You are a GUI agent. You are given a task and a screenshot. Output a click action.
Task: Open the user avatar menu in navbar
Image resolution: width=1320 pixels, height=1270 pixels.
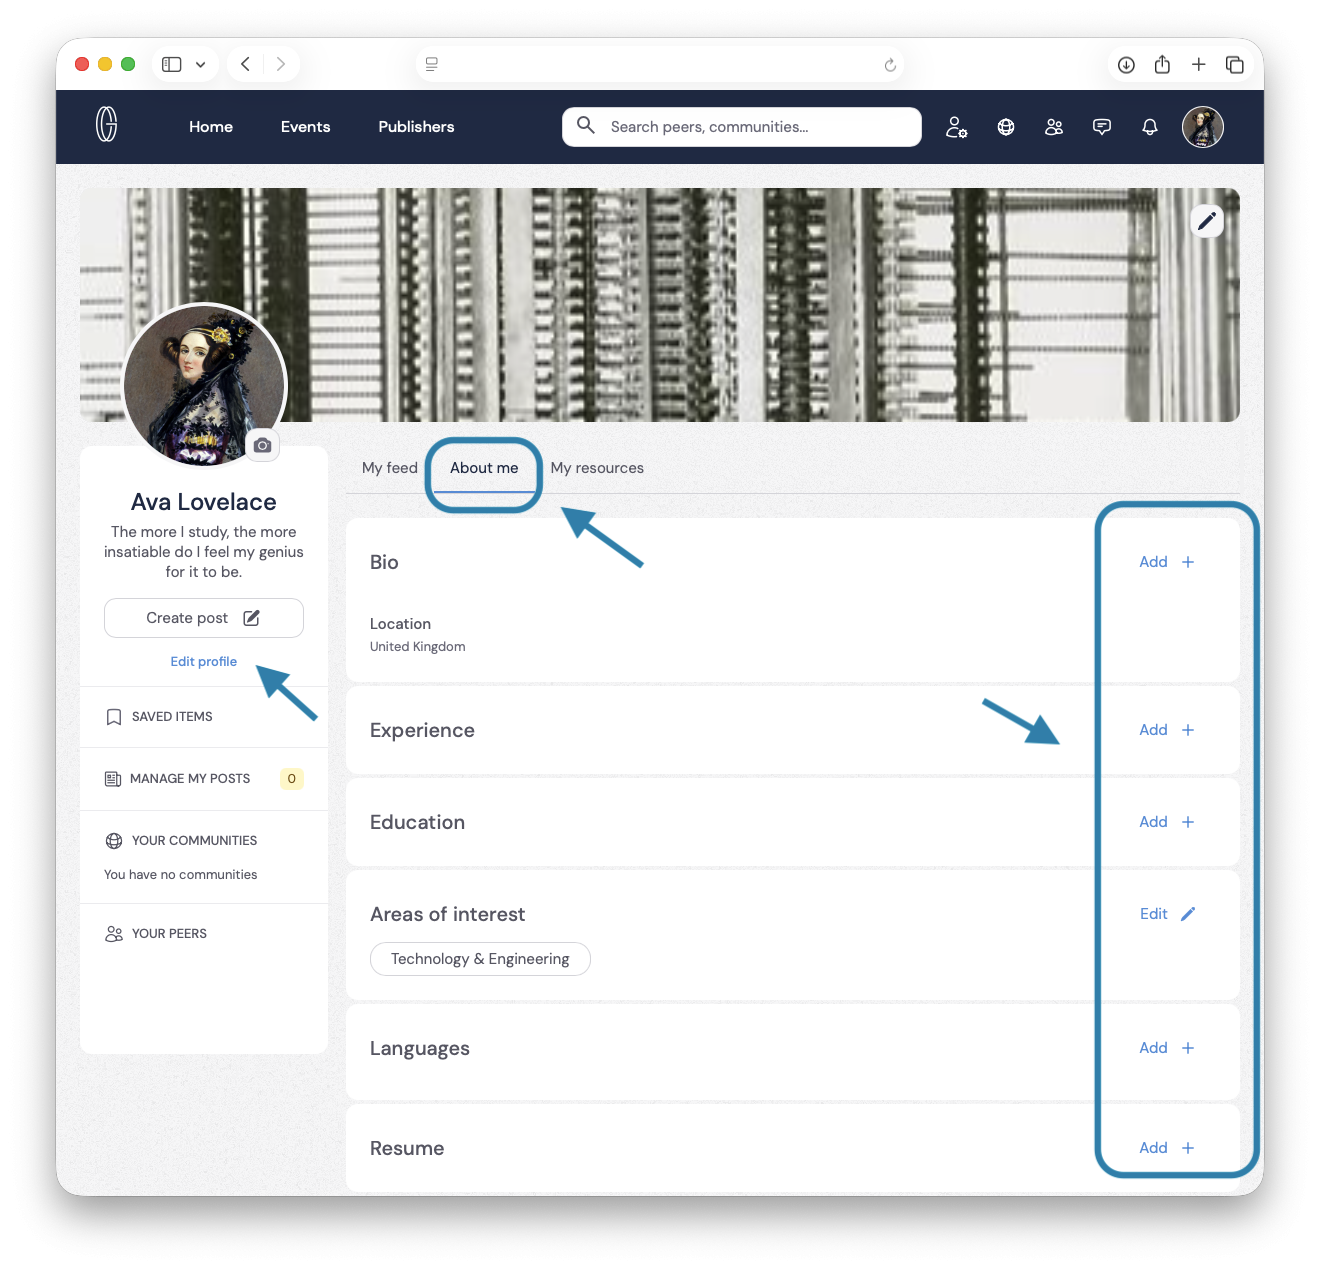click(x=1202, y=127)
